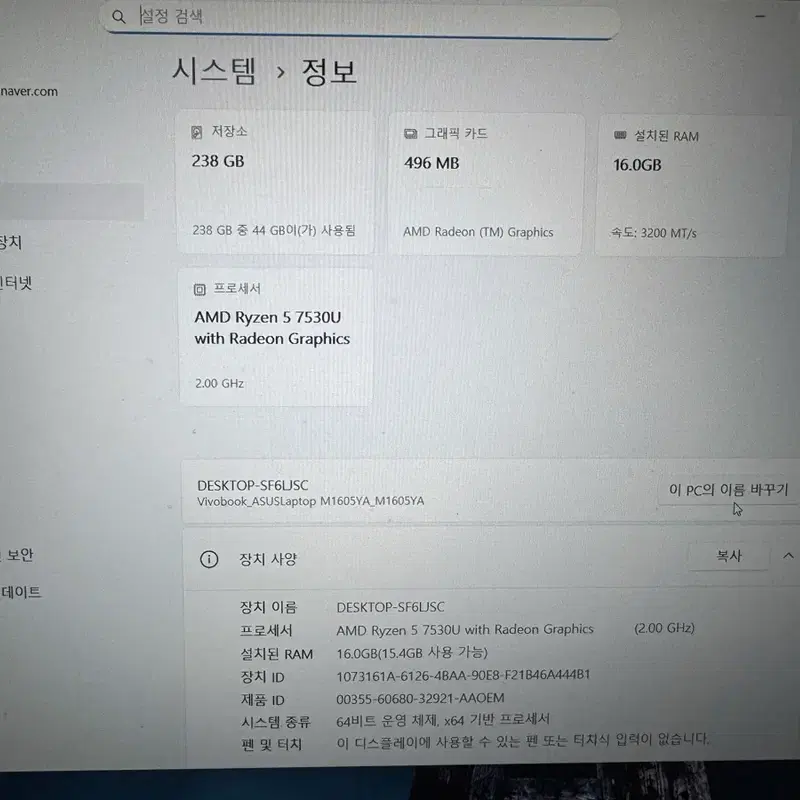Open the 238 GB storage card

(x=275, y=183)
